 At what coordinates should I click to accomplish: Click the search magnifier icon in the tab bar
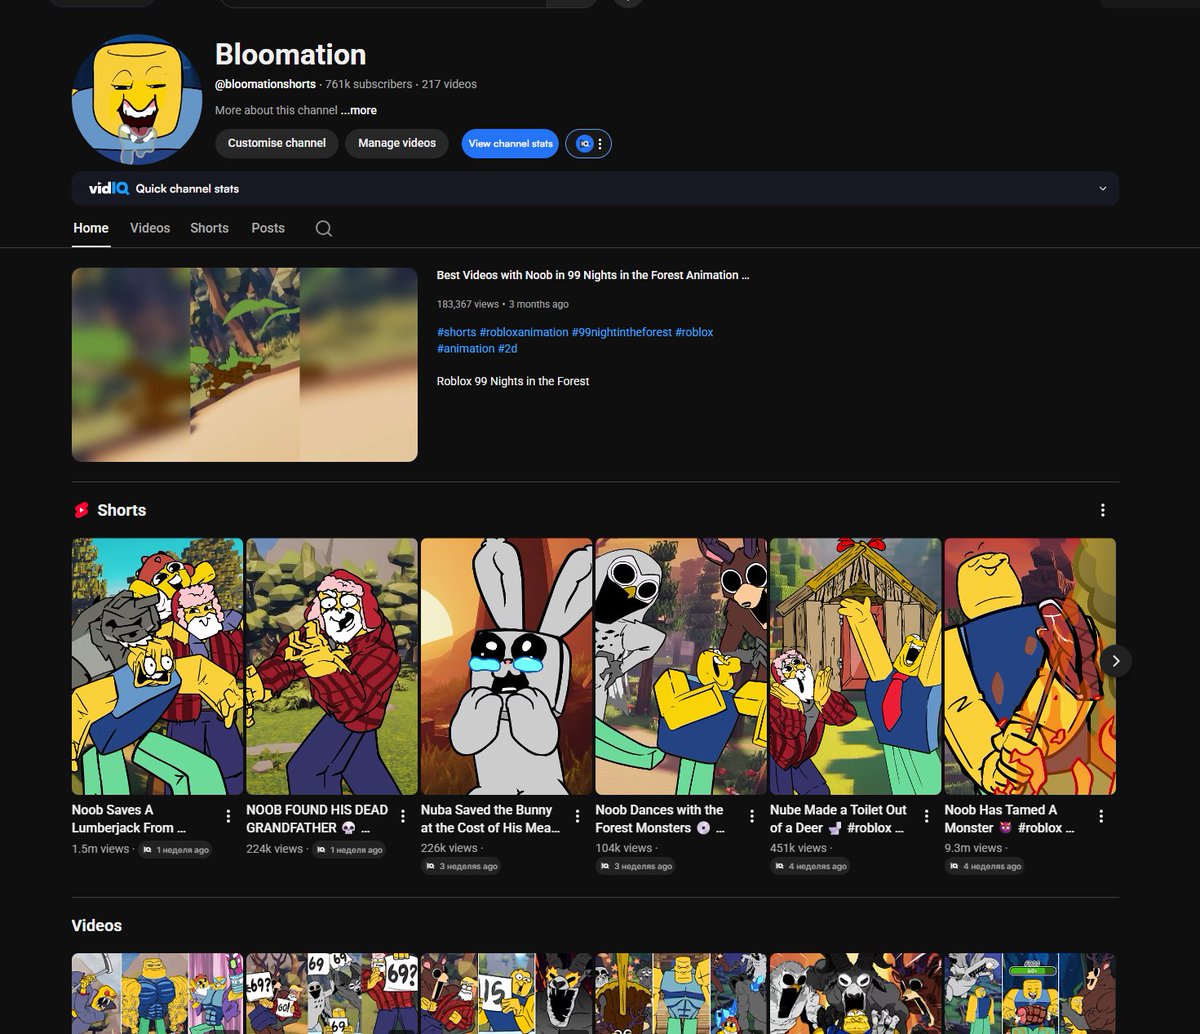323,228
